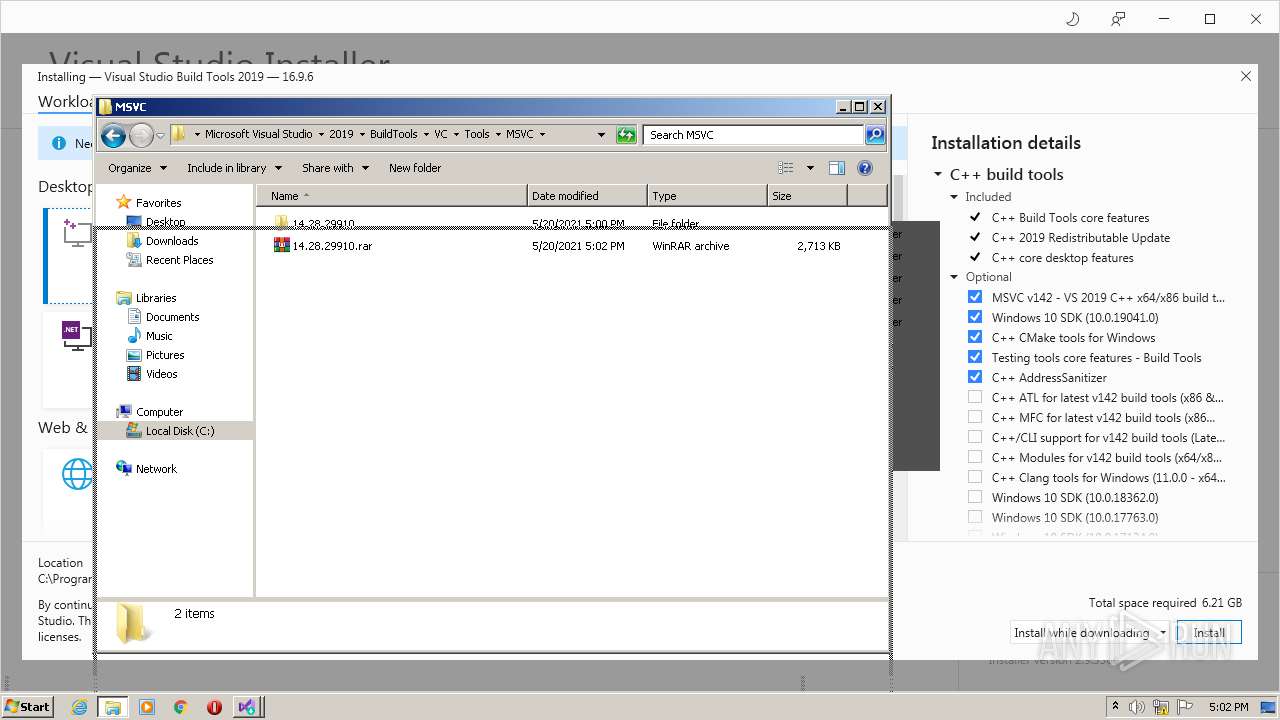
Task: Launch Internet Explorer from the taskbar
Action: tap(79, 707)
